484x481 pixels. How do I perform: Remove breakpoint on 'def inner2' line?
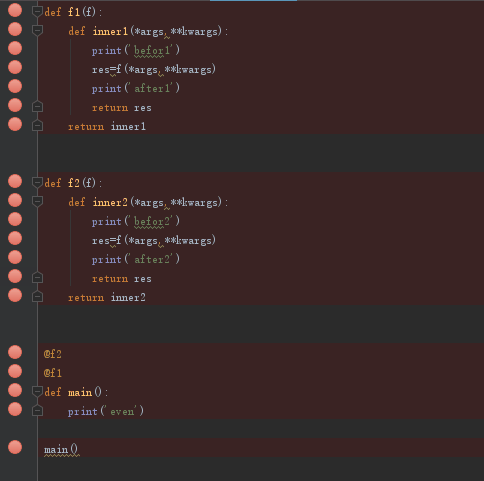coord(15,200)
